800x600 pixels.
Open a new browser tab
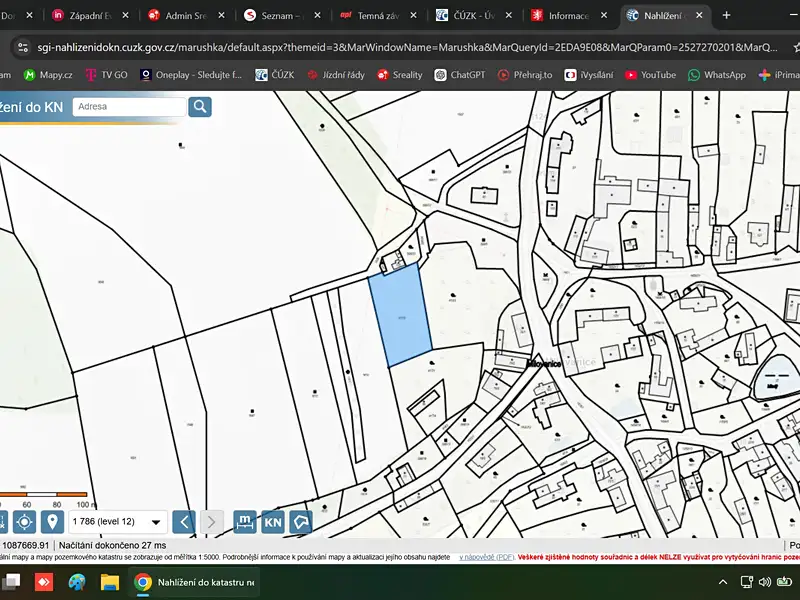(727, 15)
